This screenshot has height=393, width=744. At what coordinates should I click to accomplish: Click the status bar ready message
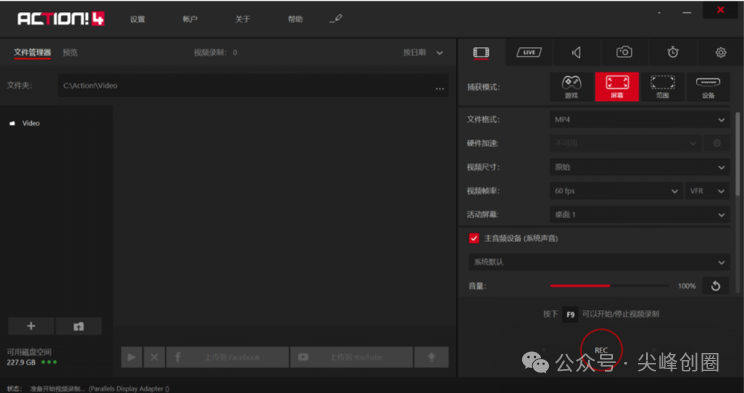coord(99,389)
